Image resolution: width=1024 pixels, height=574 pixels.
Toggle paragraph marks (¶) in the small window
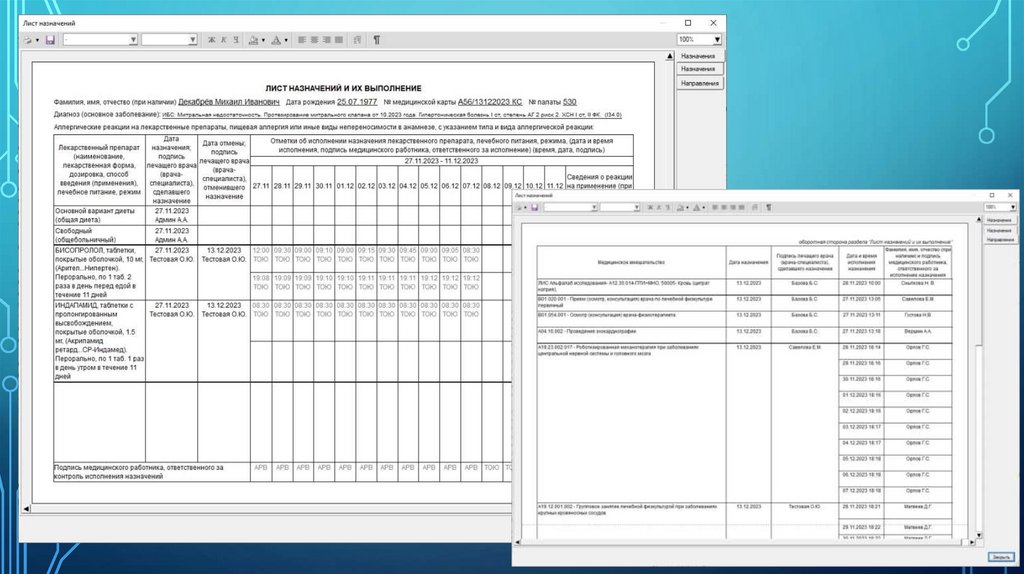pyautogui.click(x=769, y=208)
